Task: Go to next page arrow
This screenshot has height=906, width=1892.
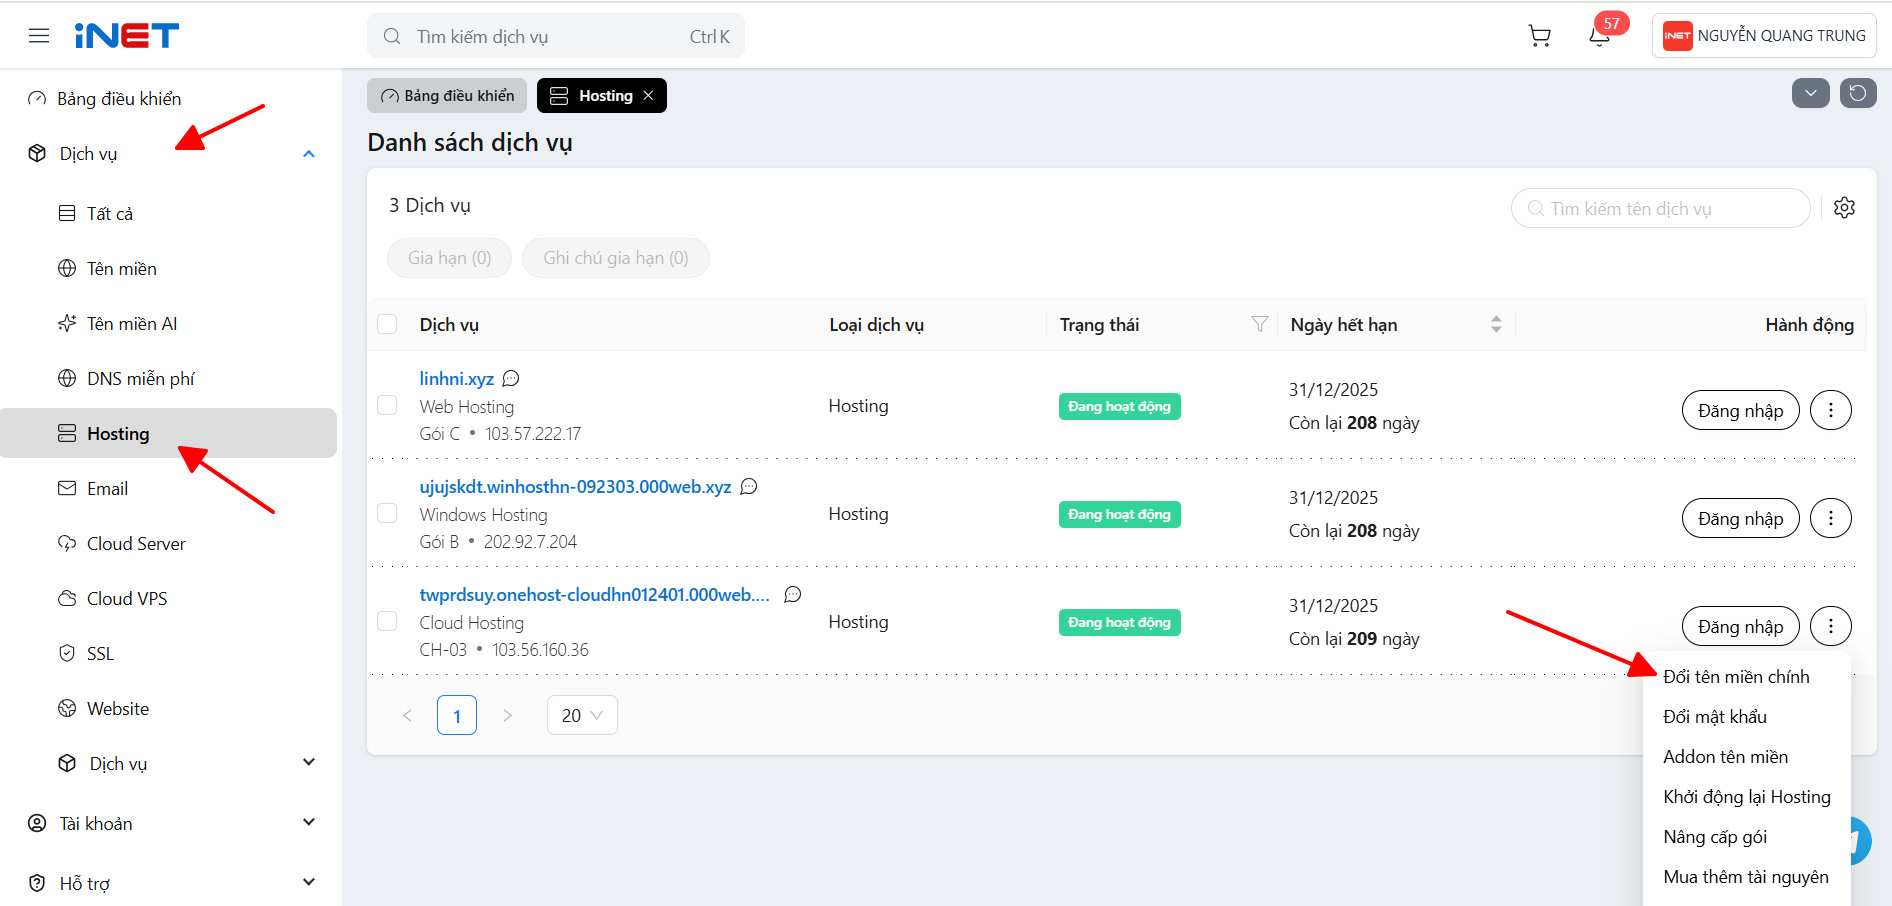Action: click(x=507, y=715)
